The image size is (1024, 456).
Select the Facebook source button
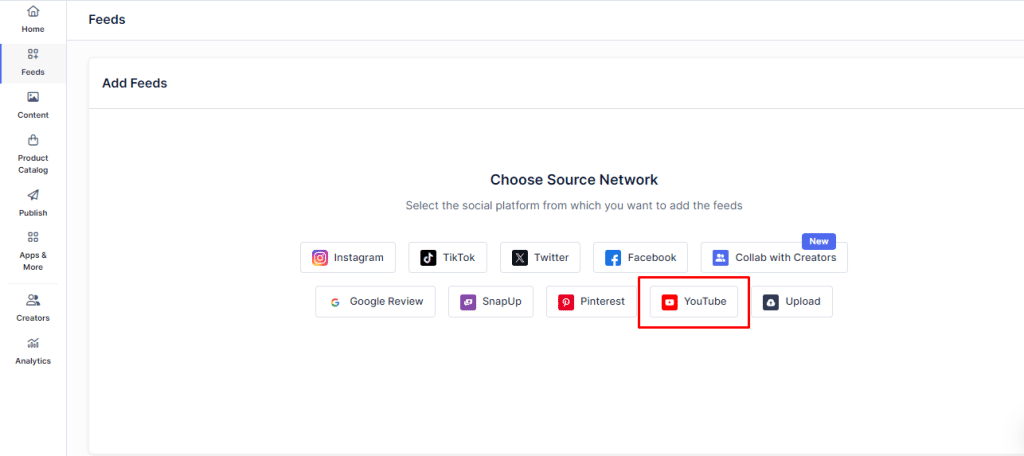pyautogui.click(x=640, y=257)
